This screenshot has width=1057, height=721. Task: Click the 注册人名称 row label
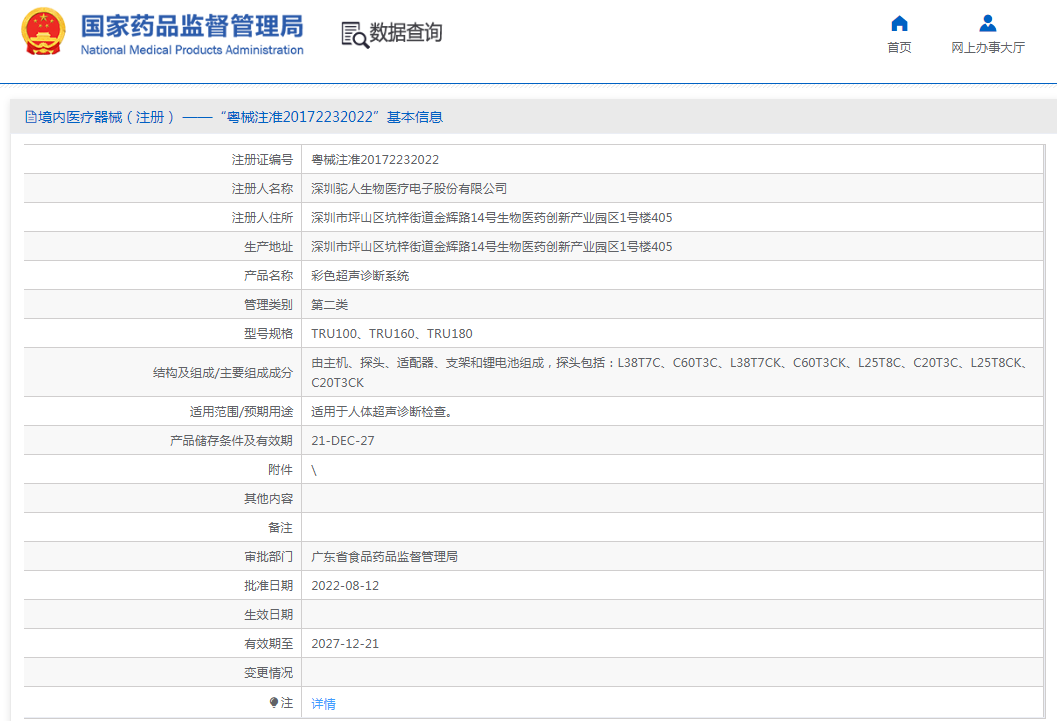(x=262, y=189)
